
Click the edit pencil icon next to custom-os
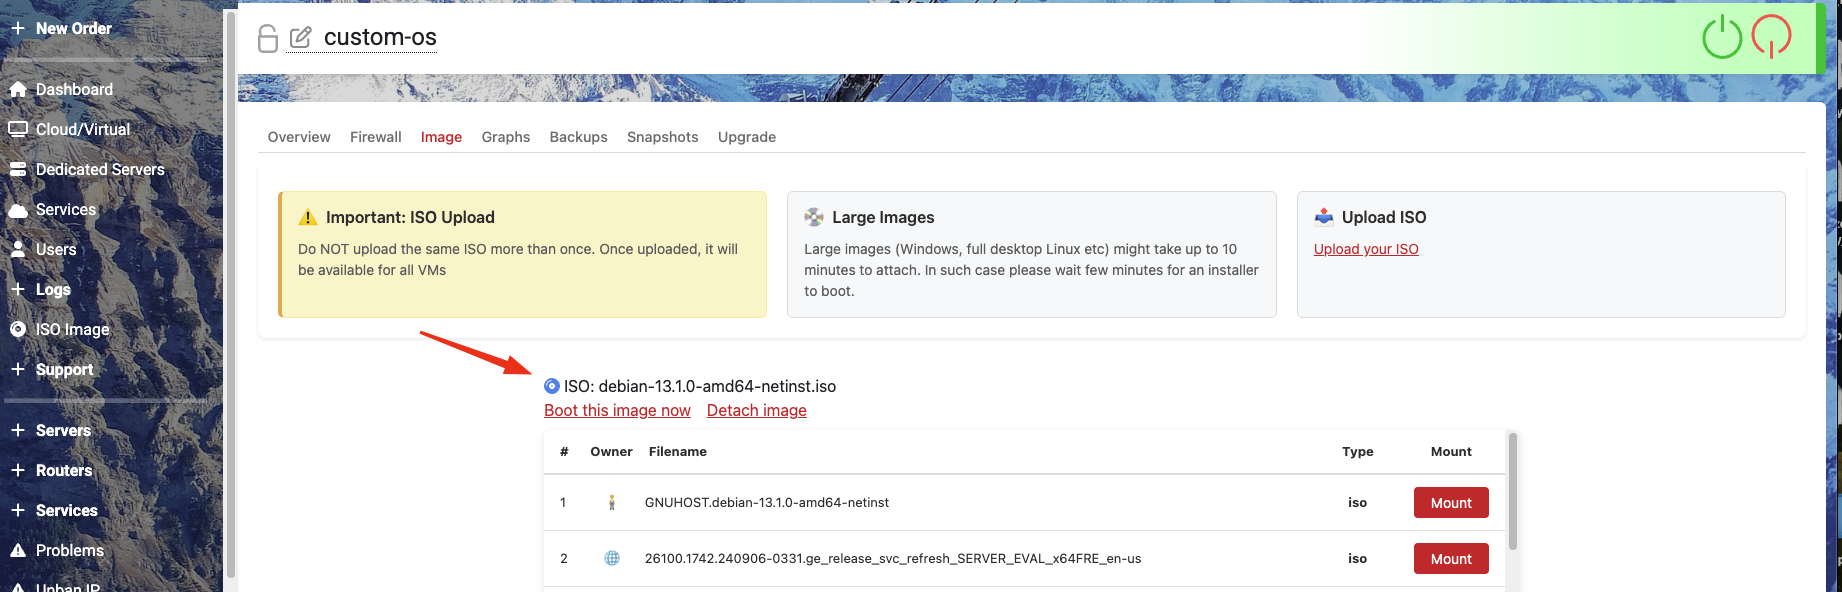pos(300,38)
